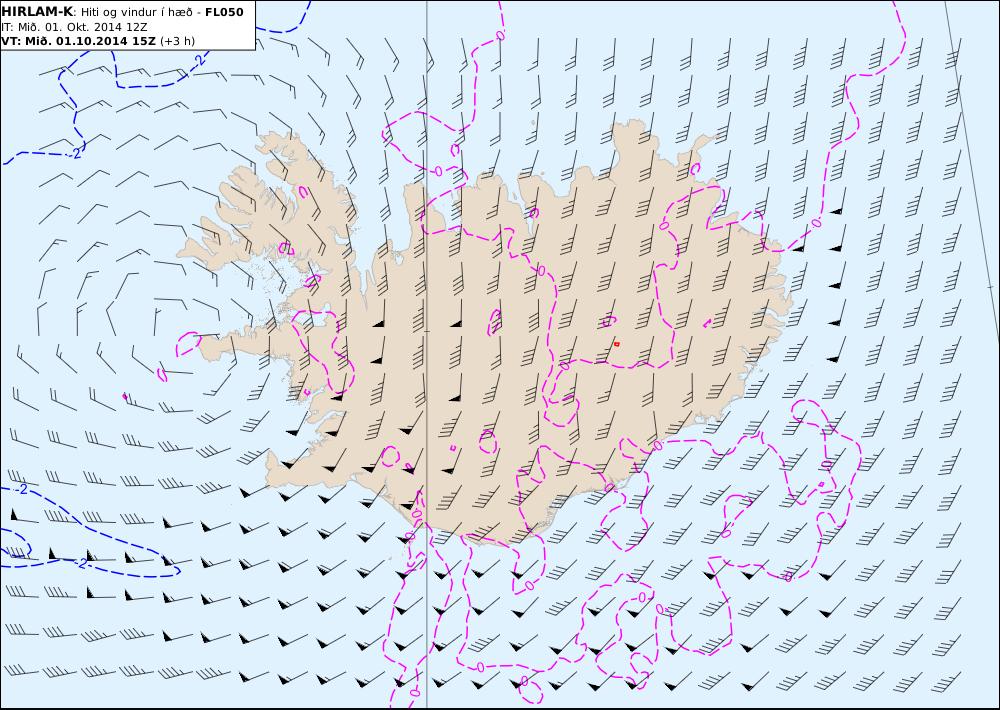Click the VT valid time '01.10.2014 15Z'
Image resolution: width=1000 pixels, height=710 pixels.
click(x=106, y=41)
